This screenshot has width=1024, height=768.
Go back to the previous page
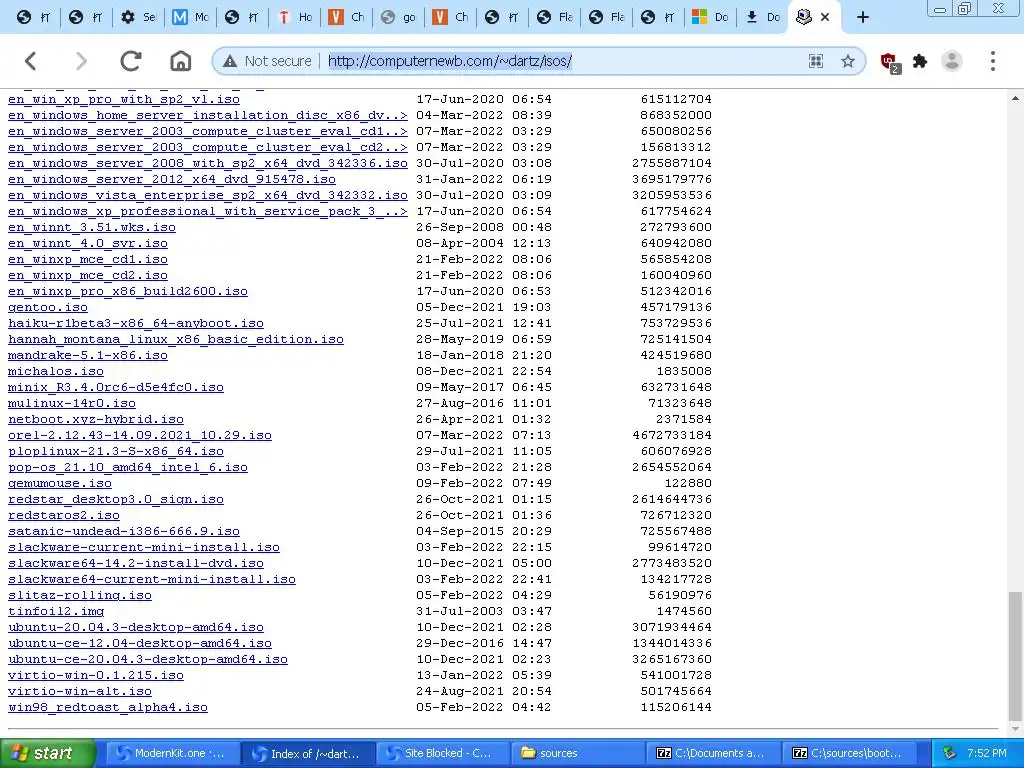(x=31, y=61)
